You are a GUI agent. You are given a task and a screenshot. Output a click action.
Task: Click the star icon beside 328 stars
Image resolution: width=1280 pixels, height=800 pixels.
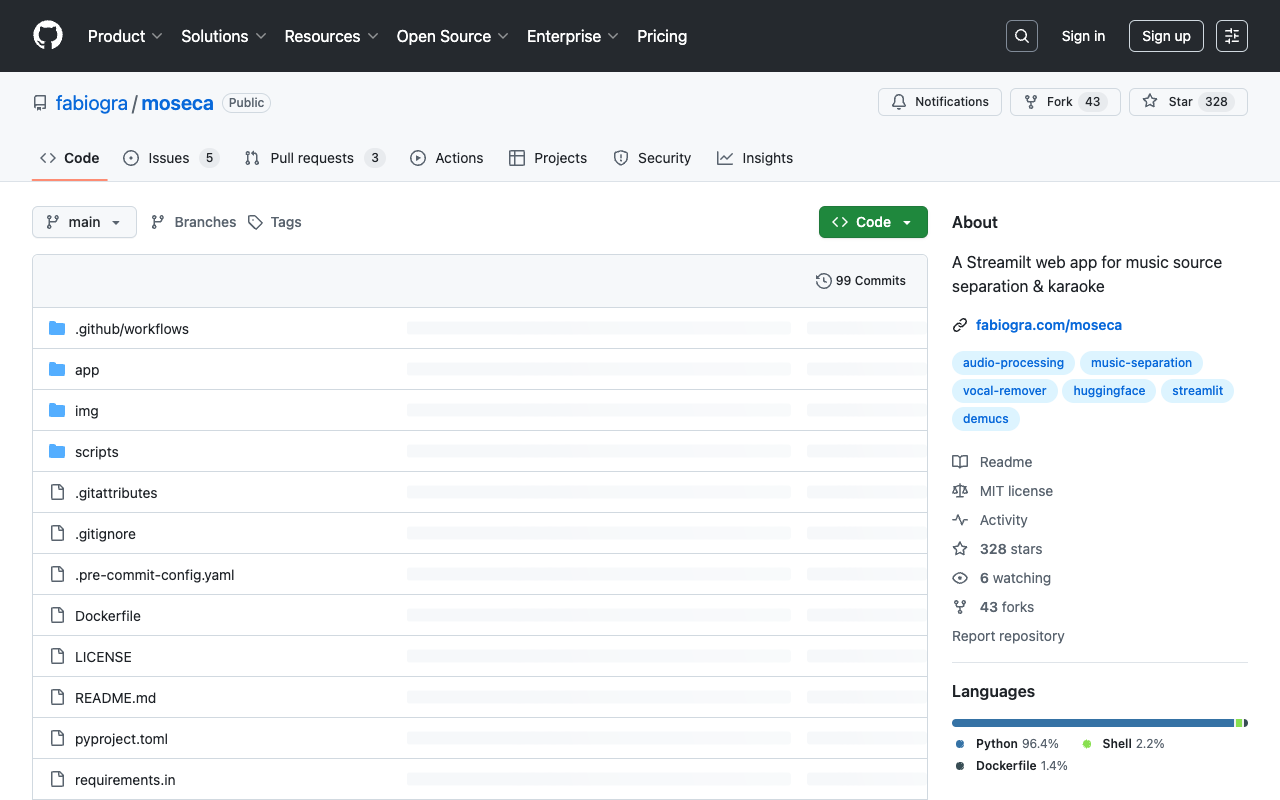click(x=960, y=549)
